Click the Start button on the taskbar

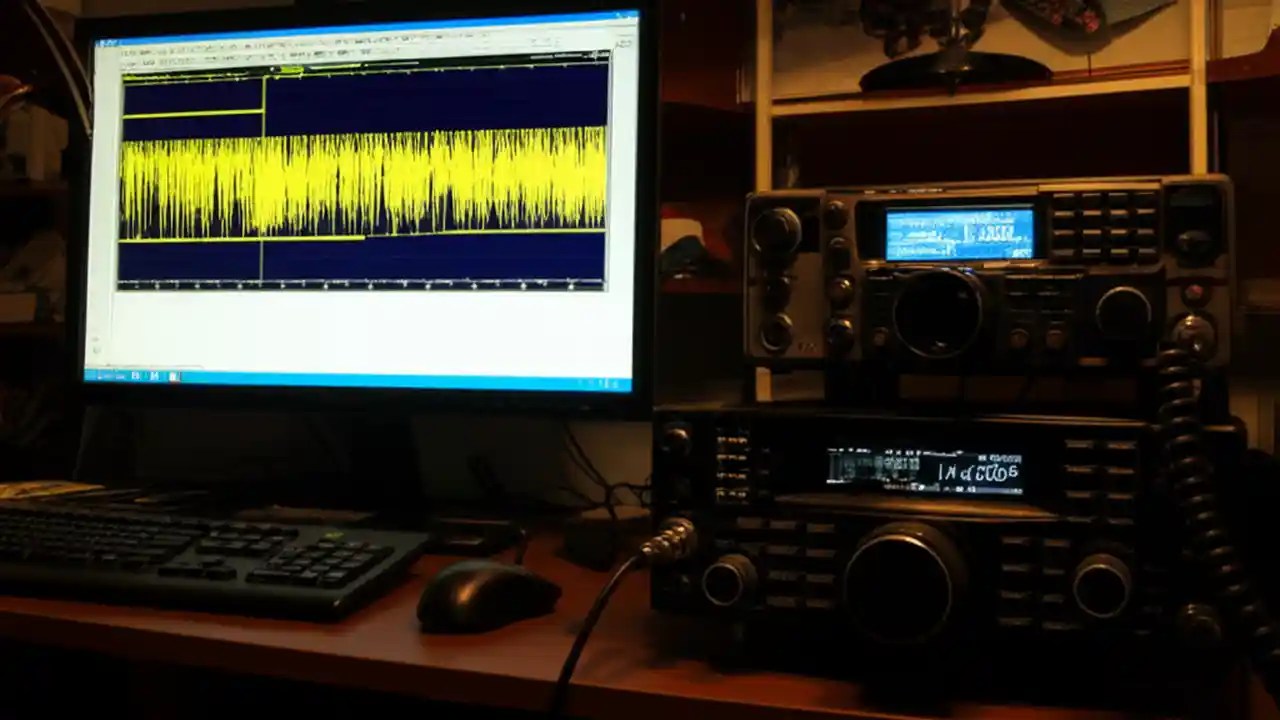coord(95,377)
